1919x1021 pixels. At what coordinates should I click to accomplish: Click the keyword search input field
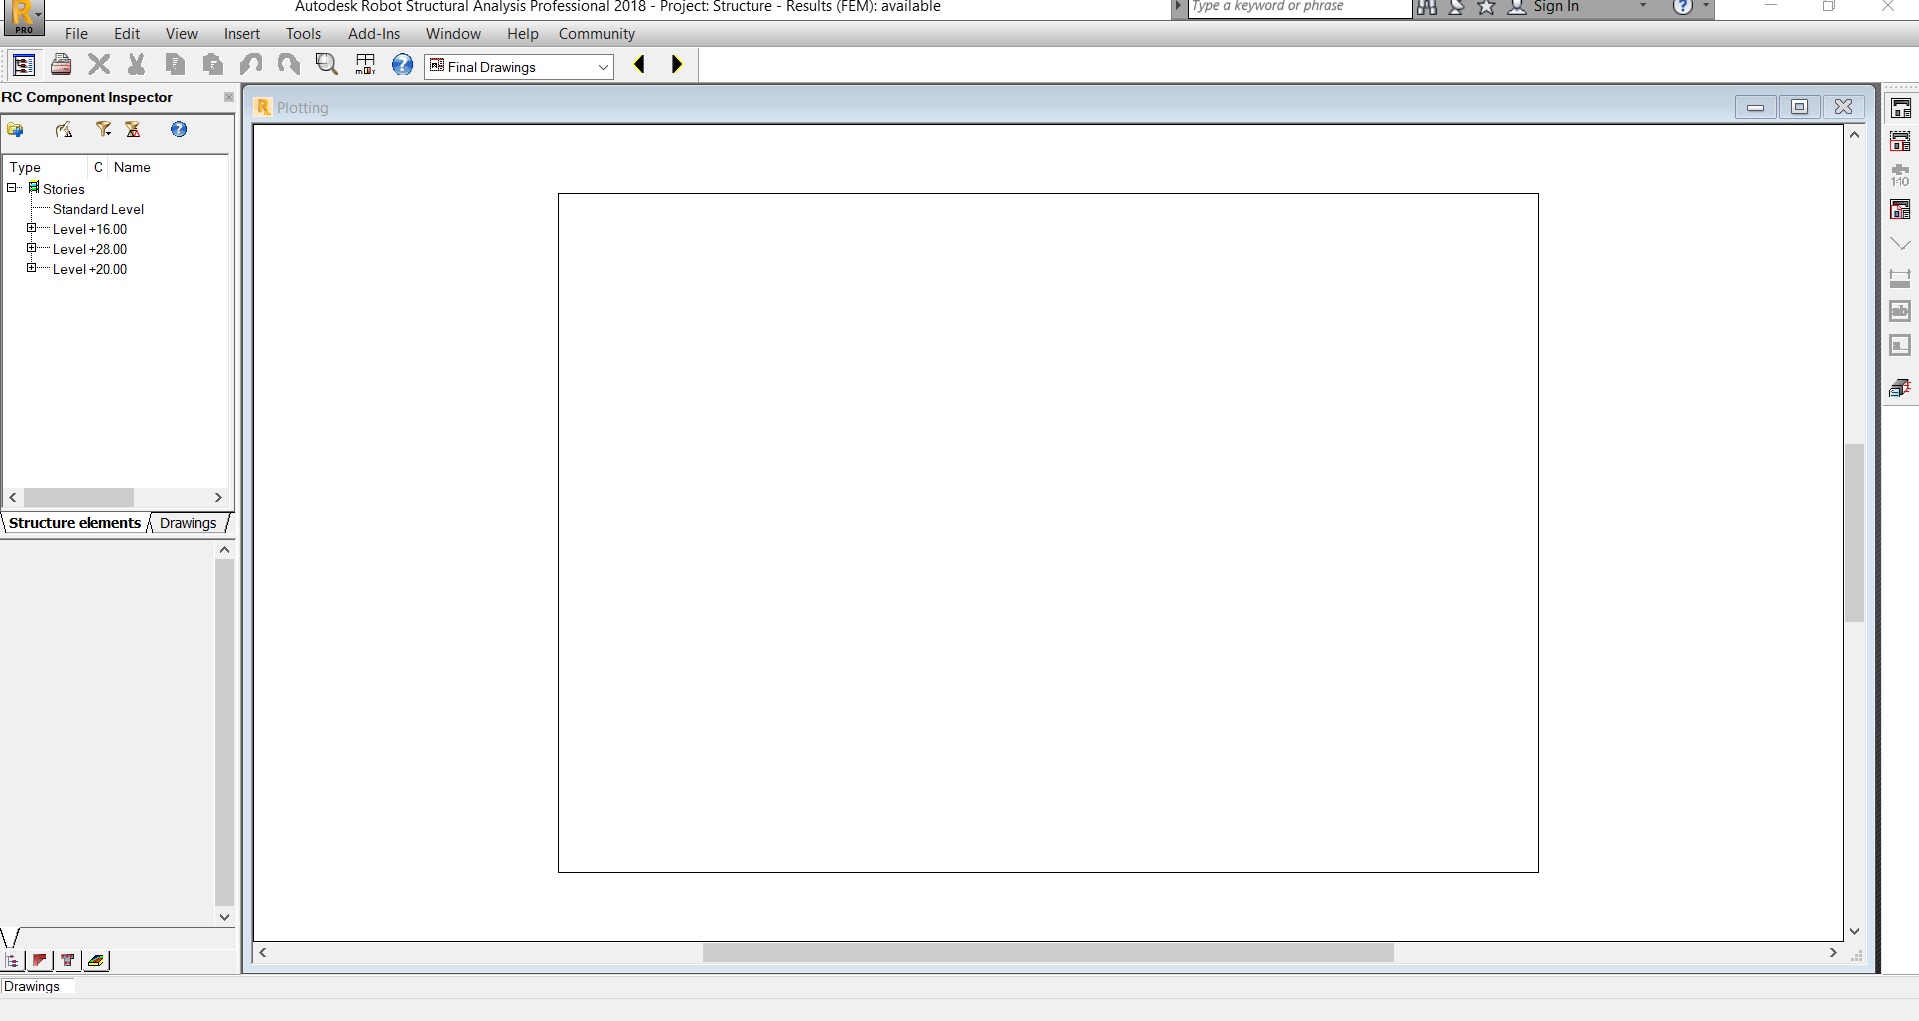(1298, 7)
